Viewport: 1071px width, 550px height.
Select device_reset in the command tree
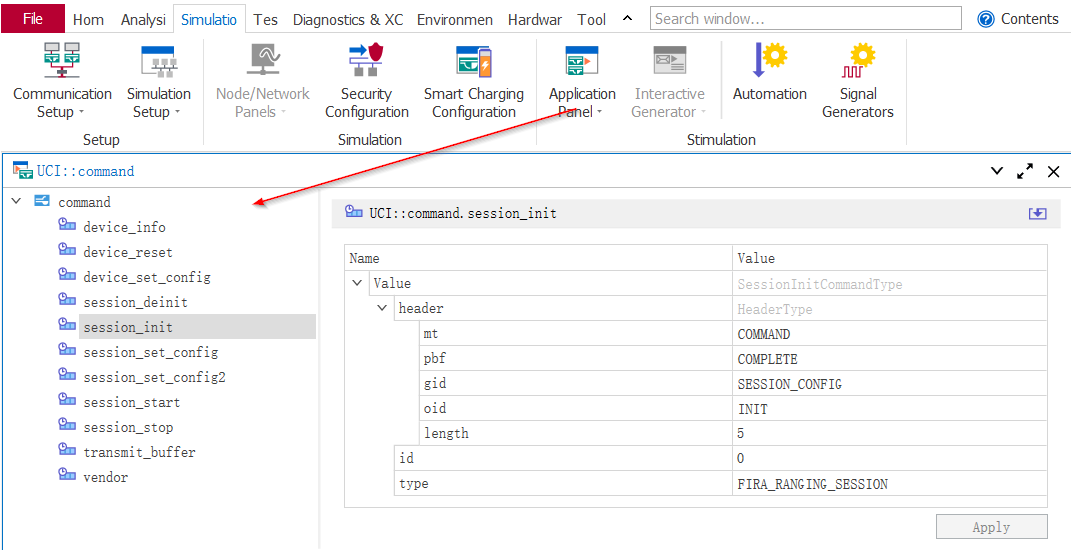[128, 252]
